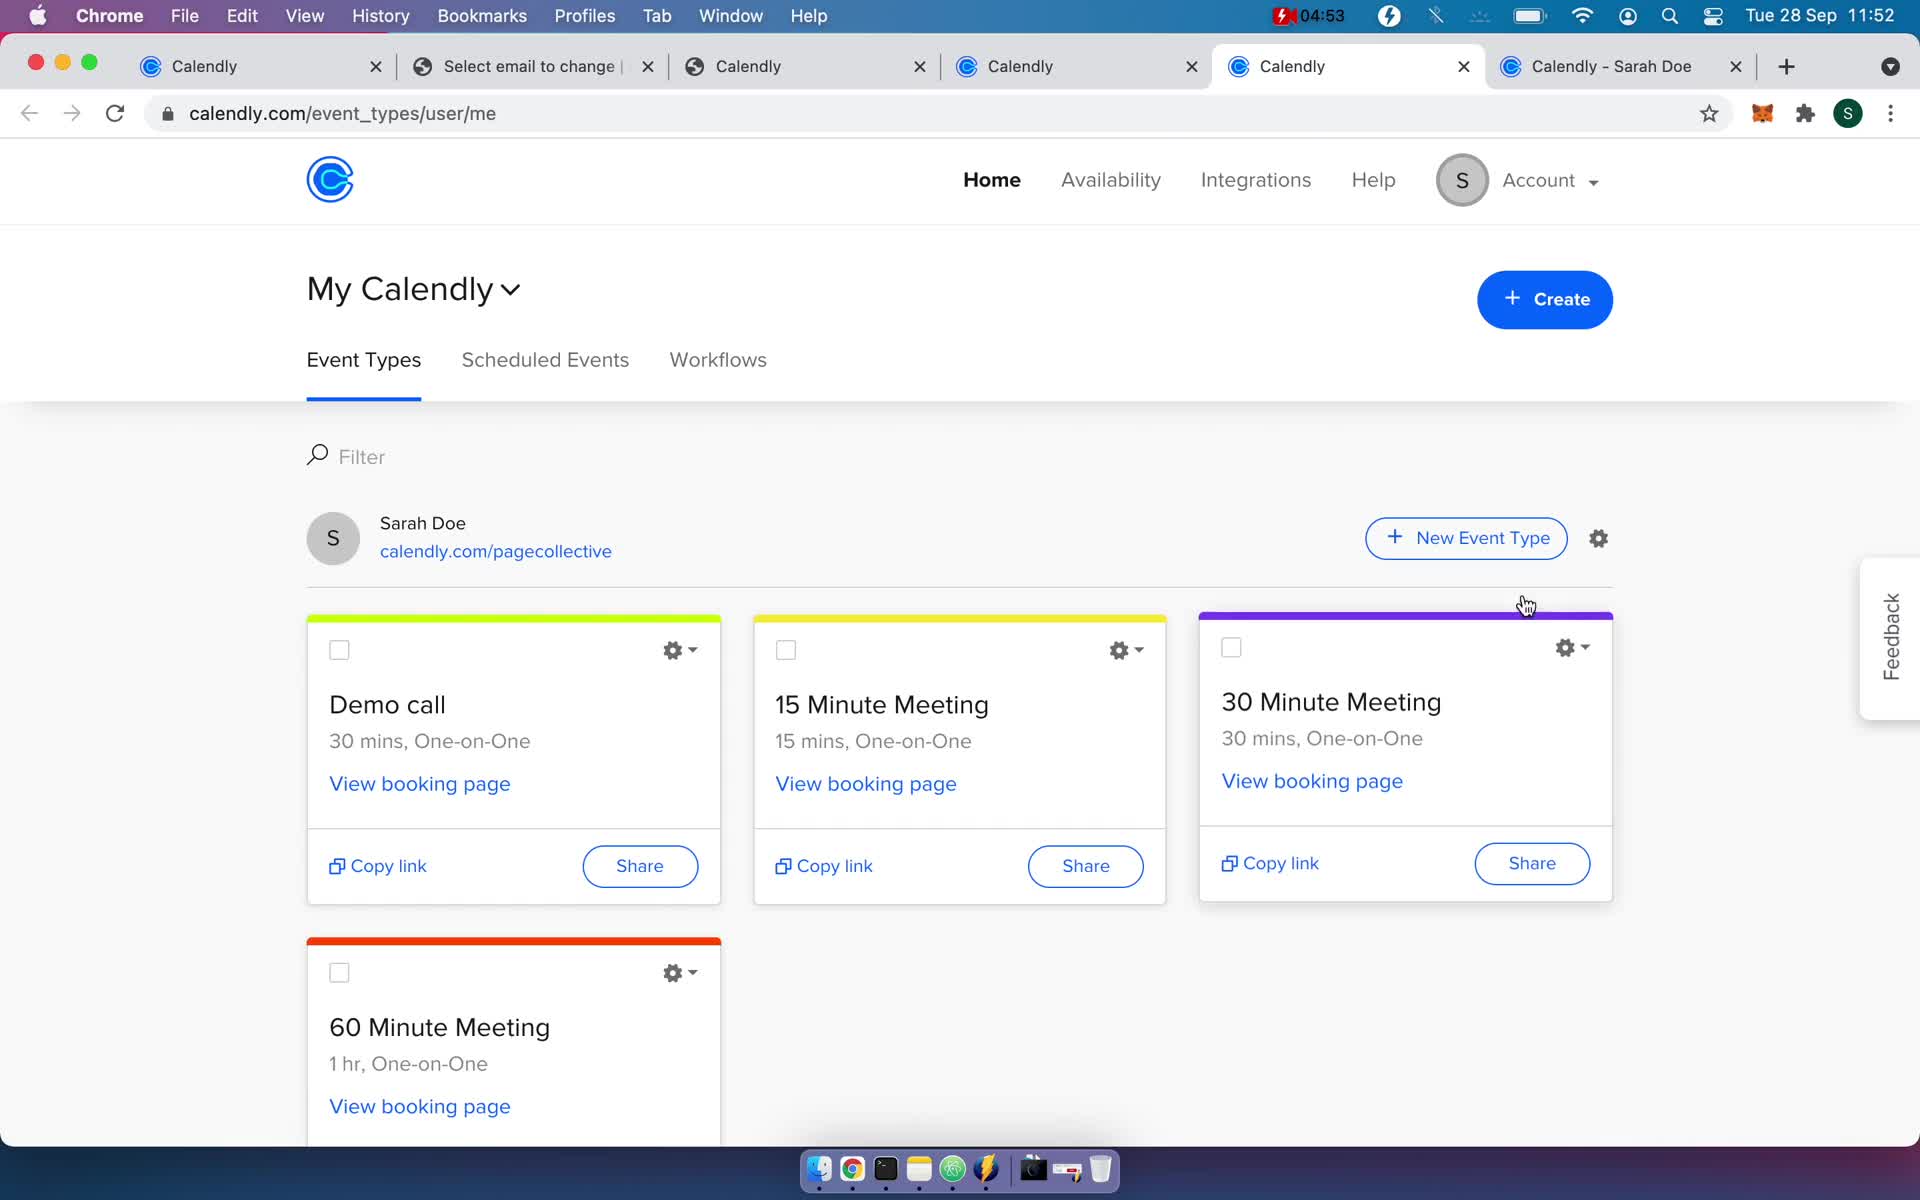The width and height of the screenshot is (1920, 1200).
Task: Toggle checkbox on 30 Minute Meeting card
Action: (x=1232, y=646)
